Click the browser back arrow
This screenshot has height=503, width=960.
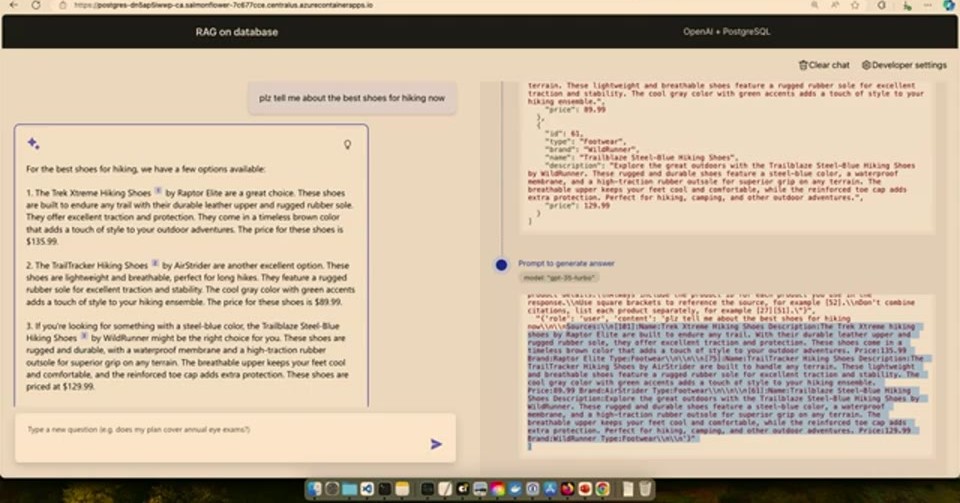[13, 5]
